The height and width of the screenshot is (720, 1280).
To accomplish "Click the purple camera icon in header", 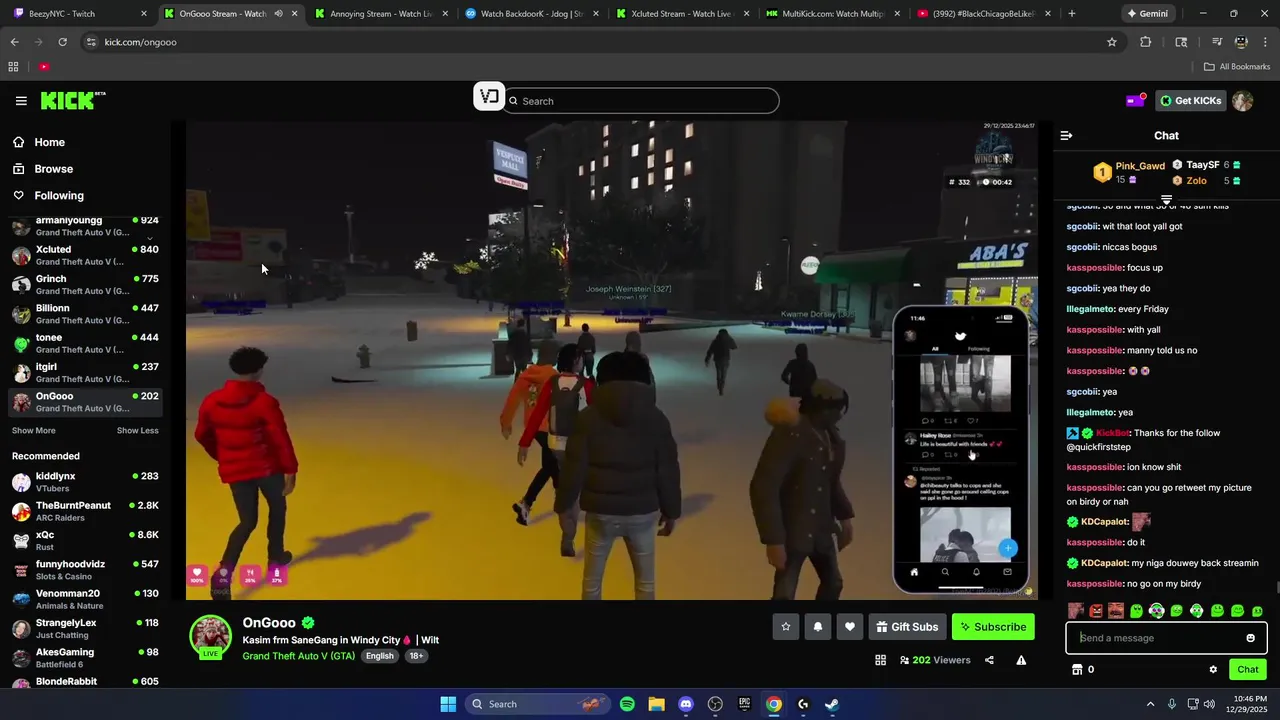I will (x=1135, y=100).
